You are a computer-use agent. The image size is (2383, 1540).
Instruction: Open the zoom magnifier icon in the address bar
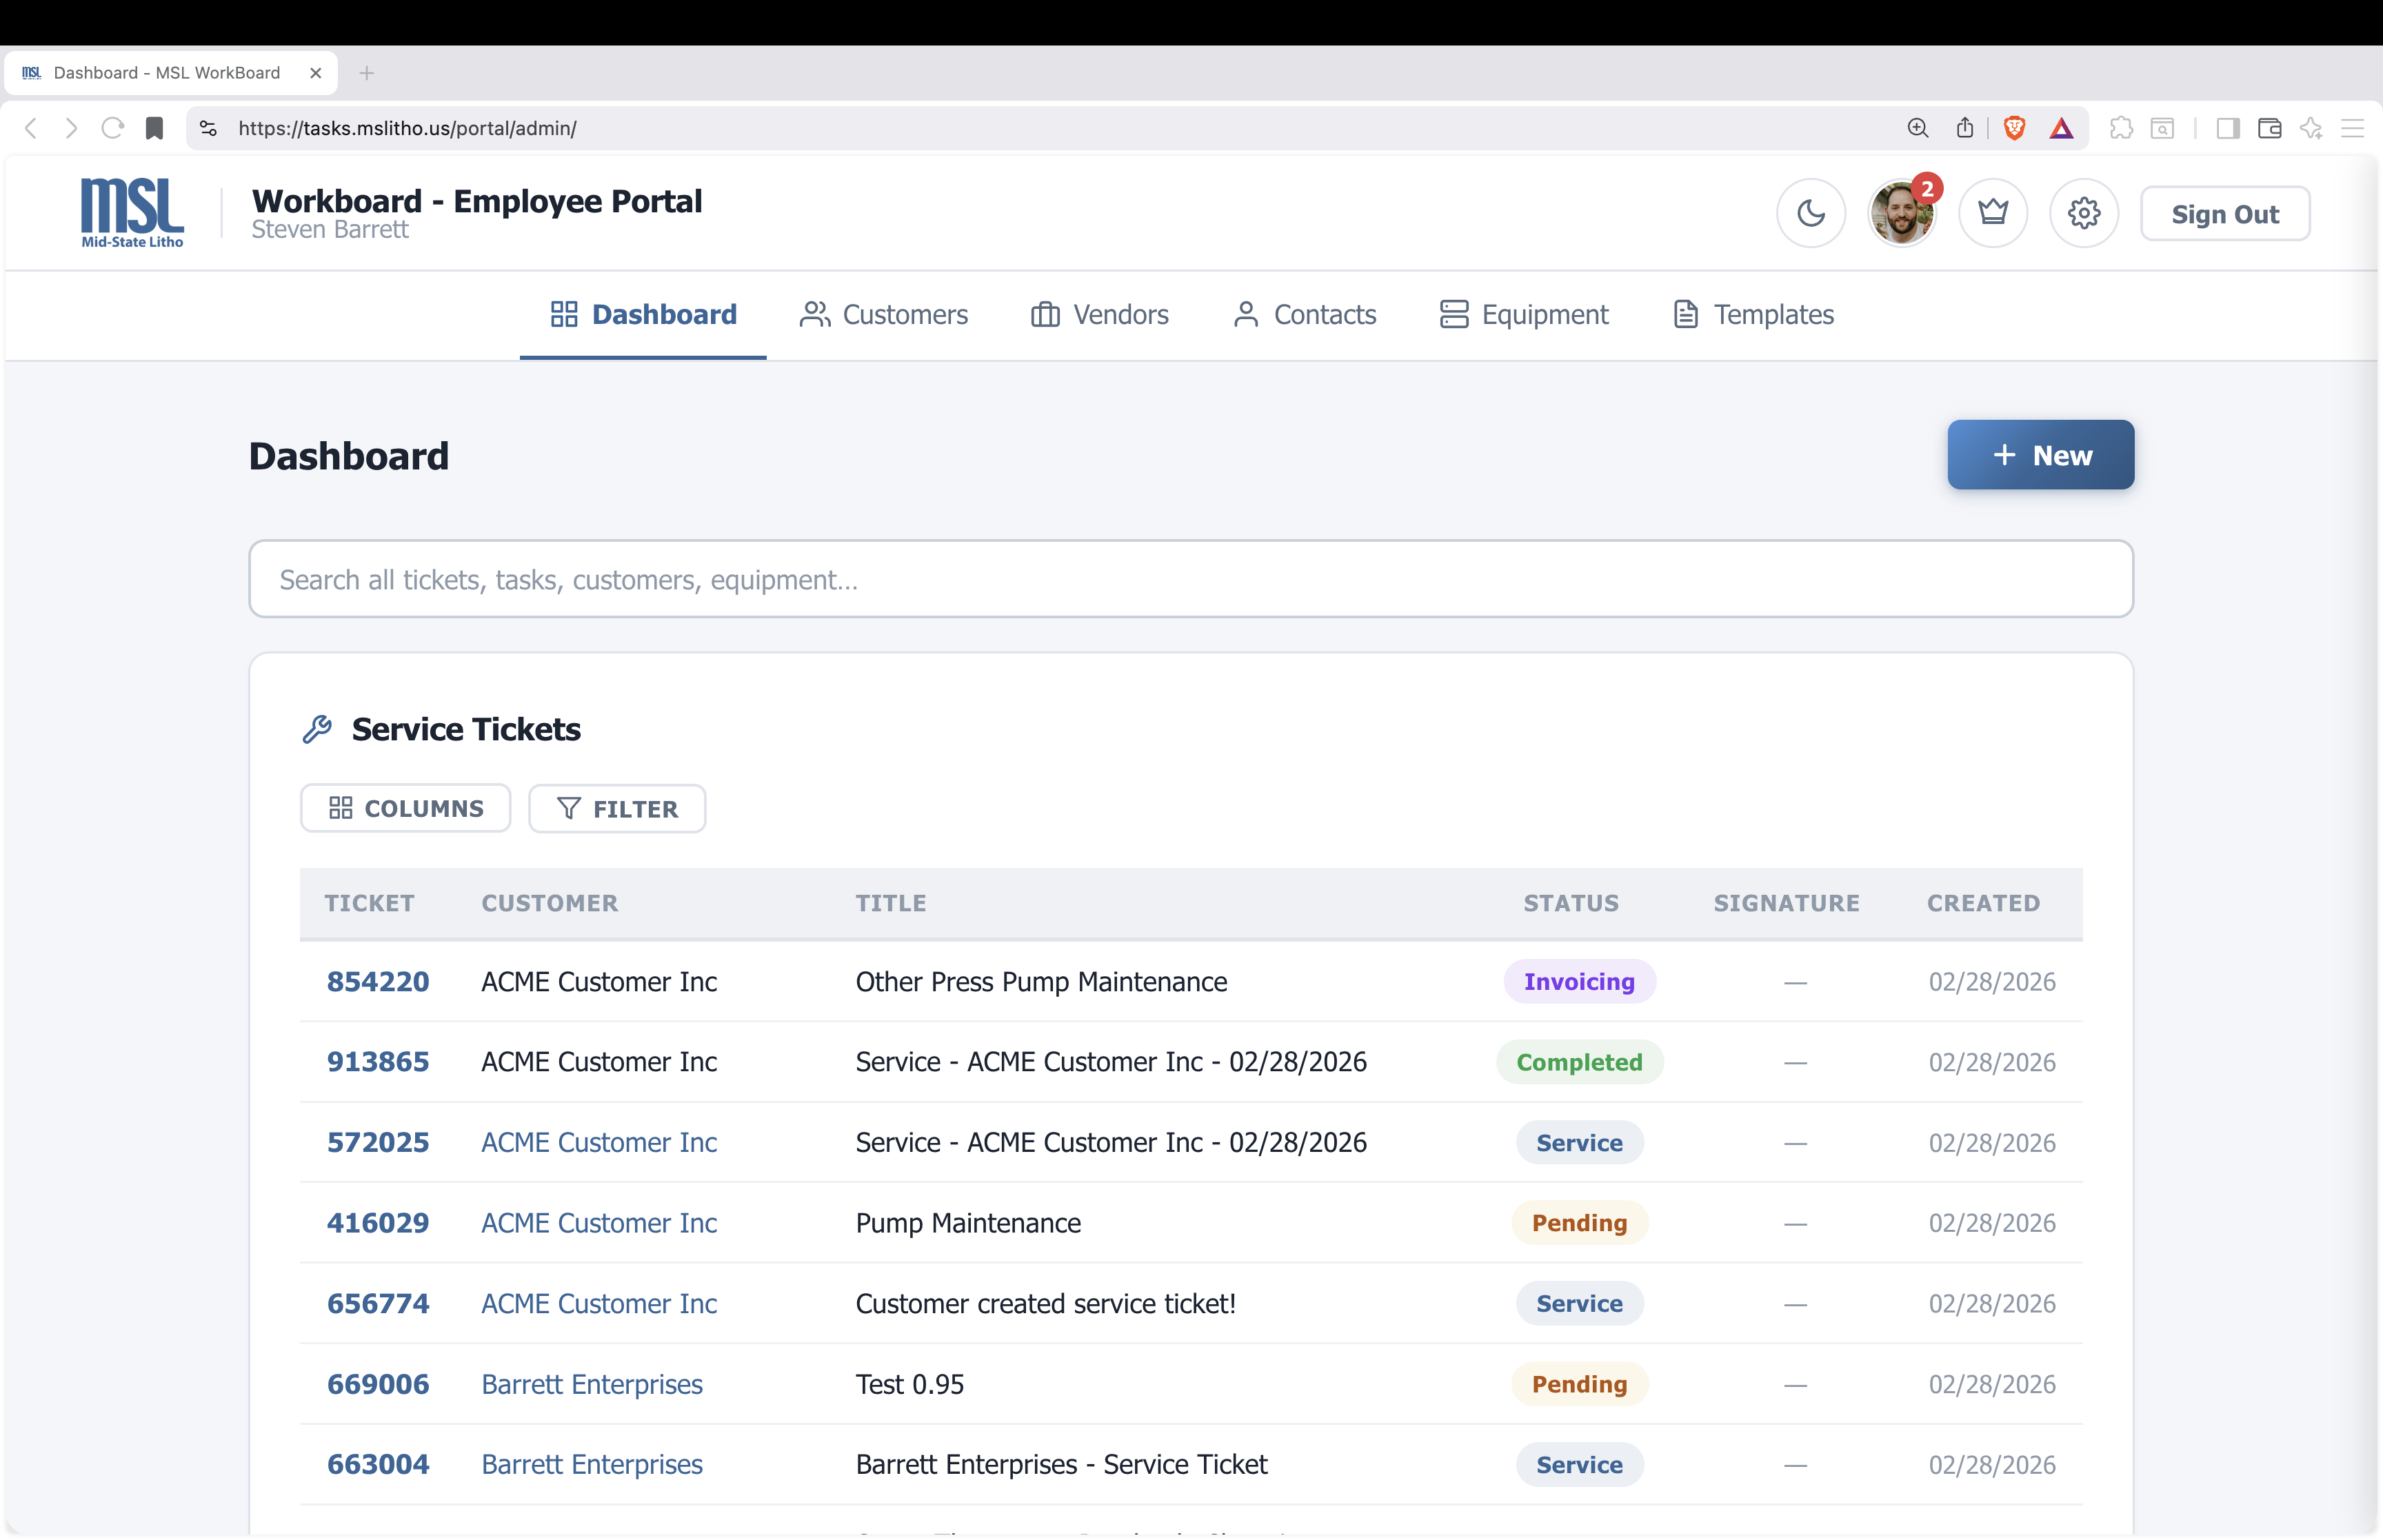click(x=1917, y=128)
